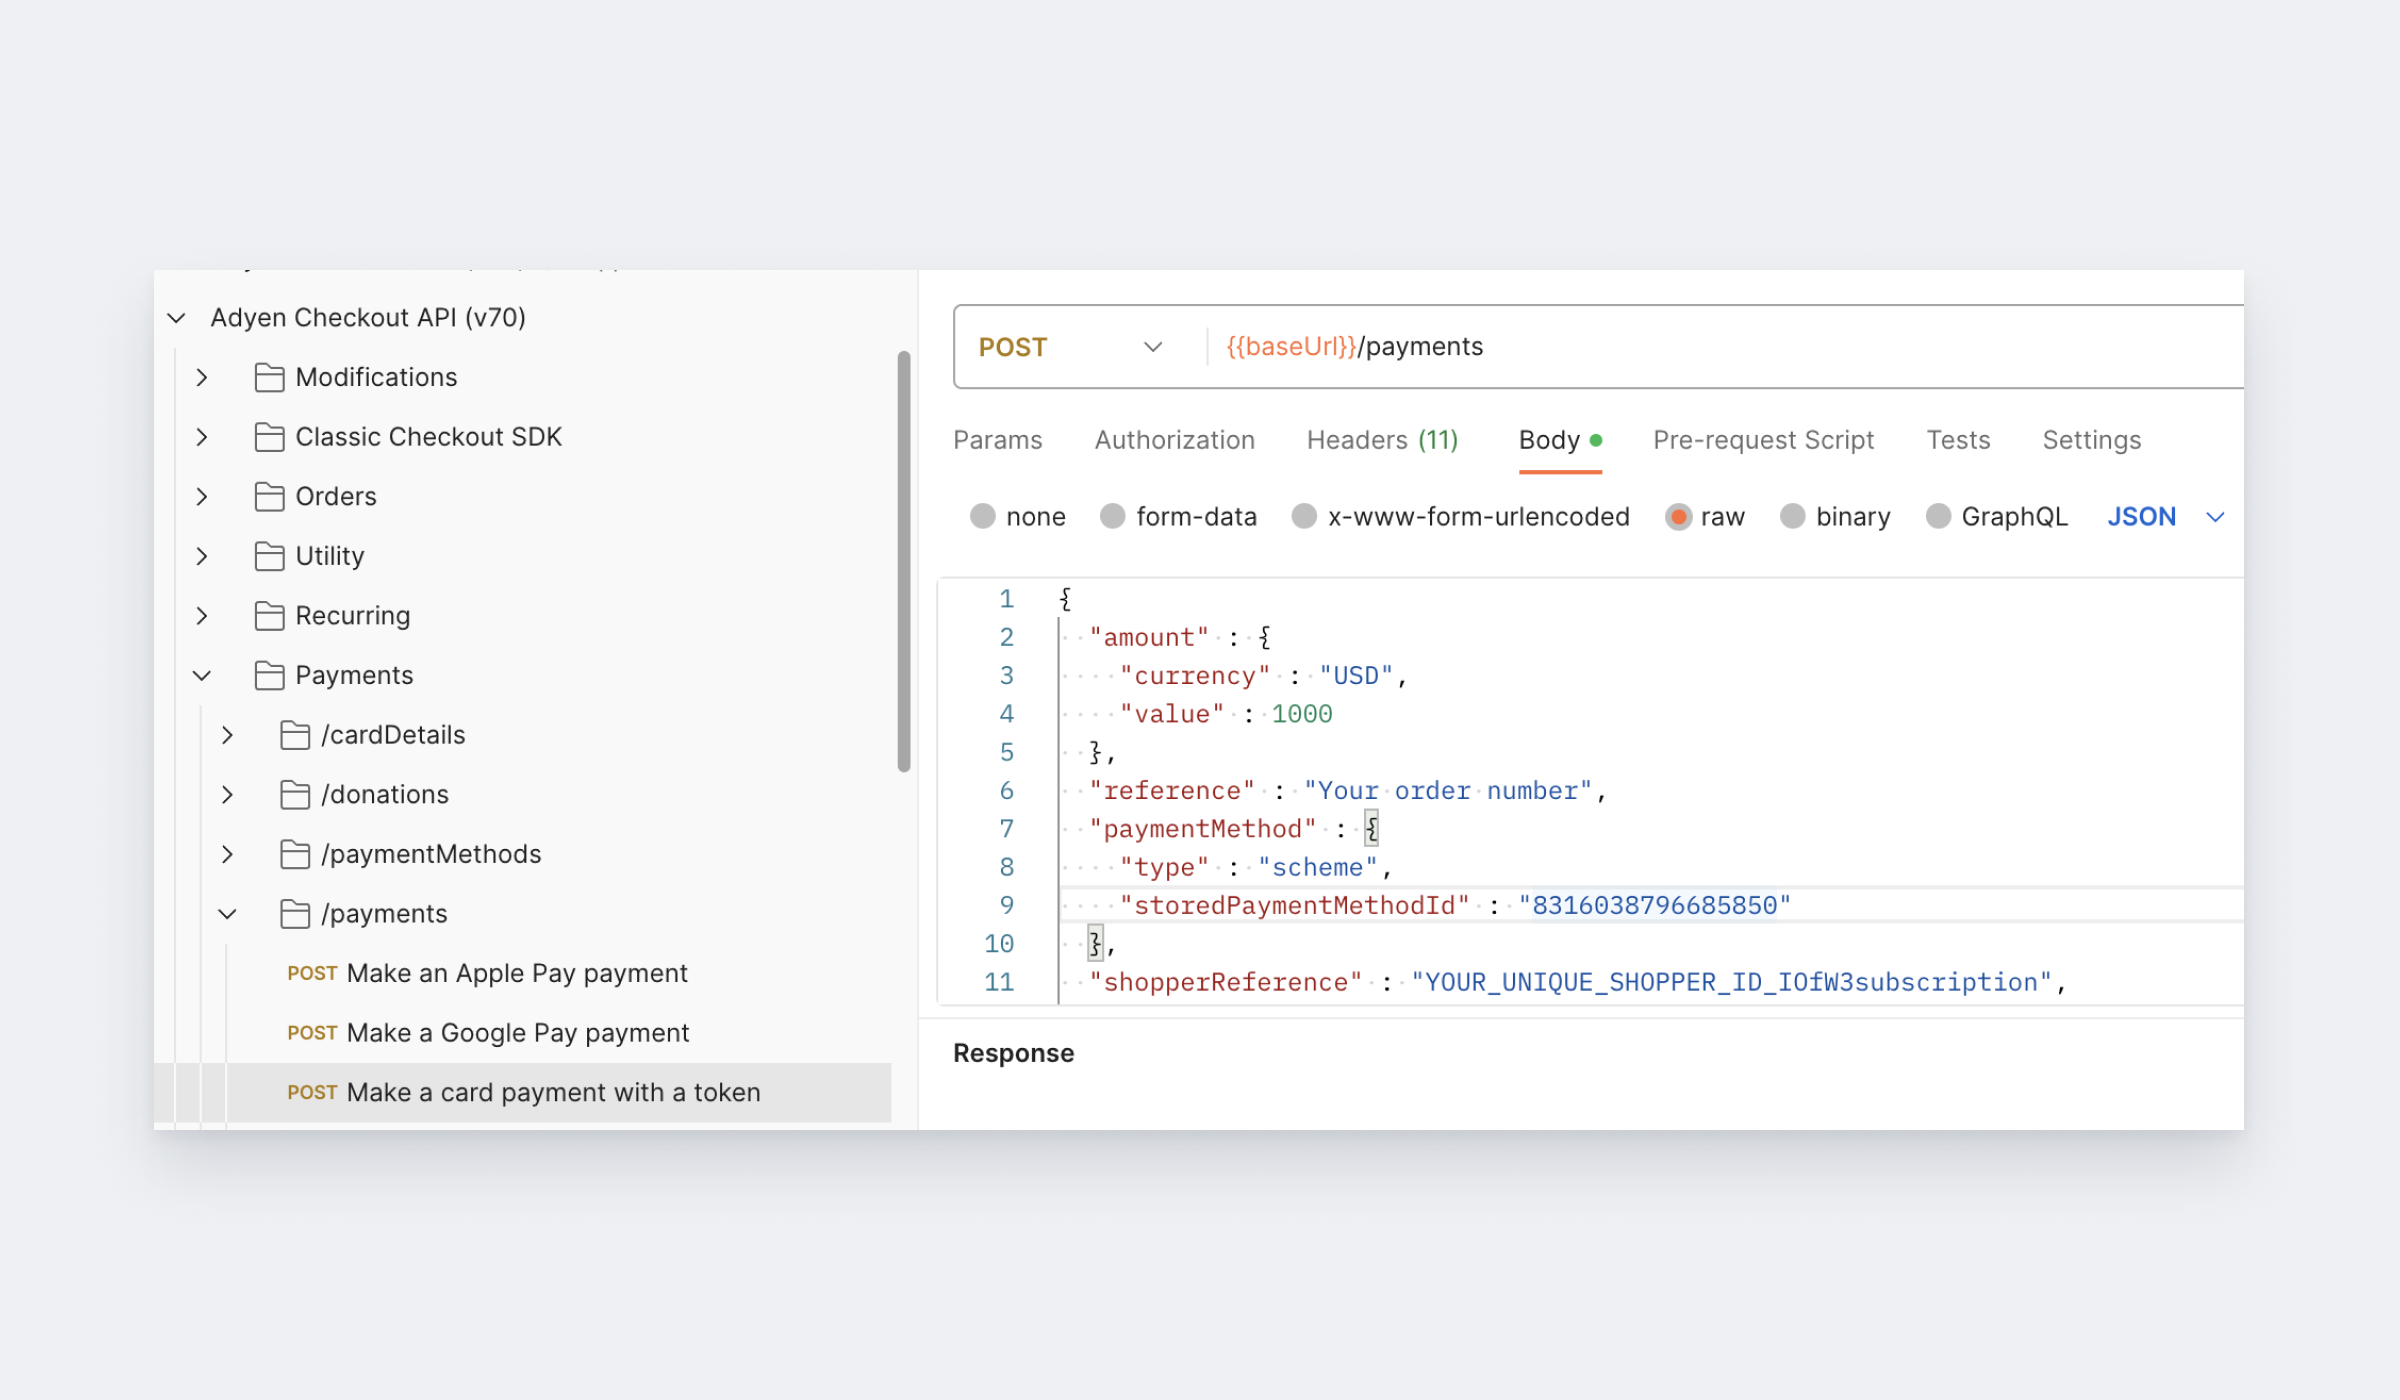Expand the /donations folder chevron
Image resolution: width=2400 pixels, height=1400 pixels.
click(x=228, y=794)
